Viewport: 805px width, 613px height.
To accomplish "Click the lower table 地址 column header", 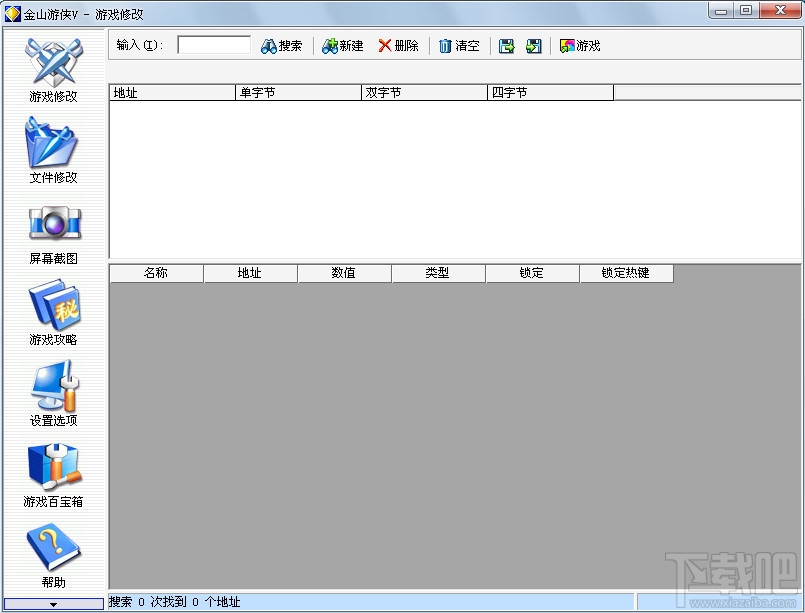I will [x=250, y=273].
